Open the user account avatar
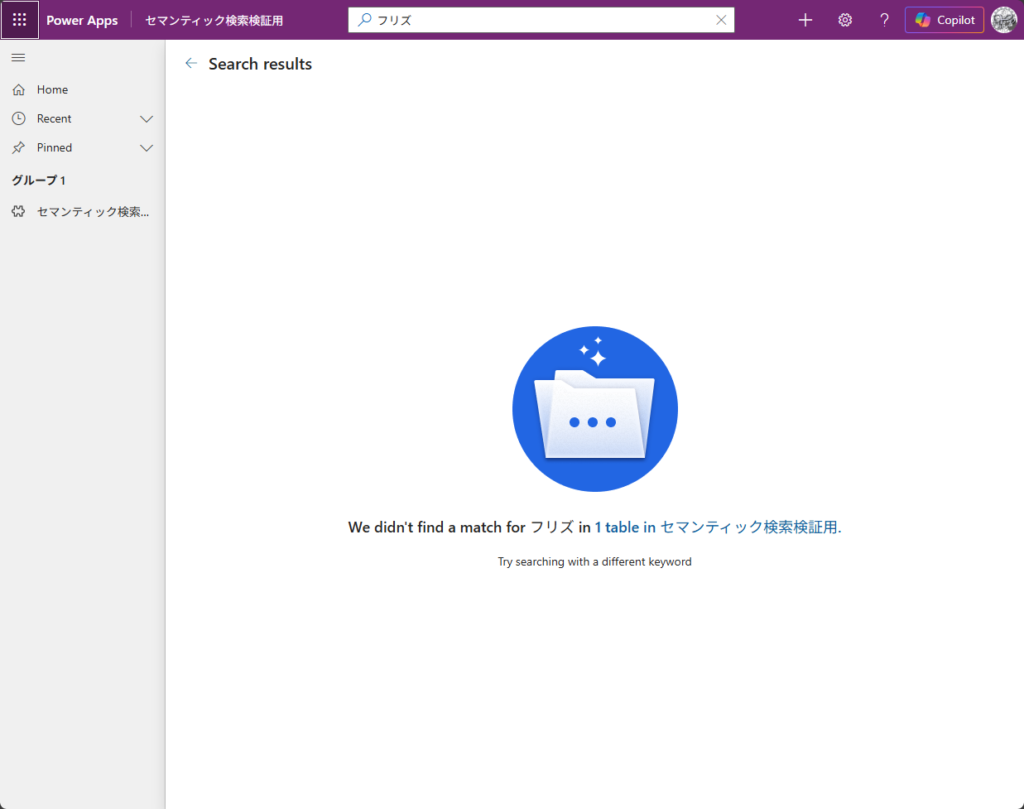The width and height of the screenshot is (1024, 809). 1003,20
